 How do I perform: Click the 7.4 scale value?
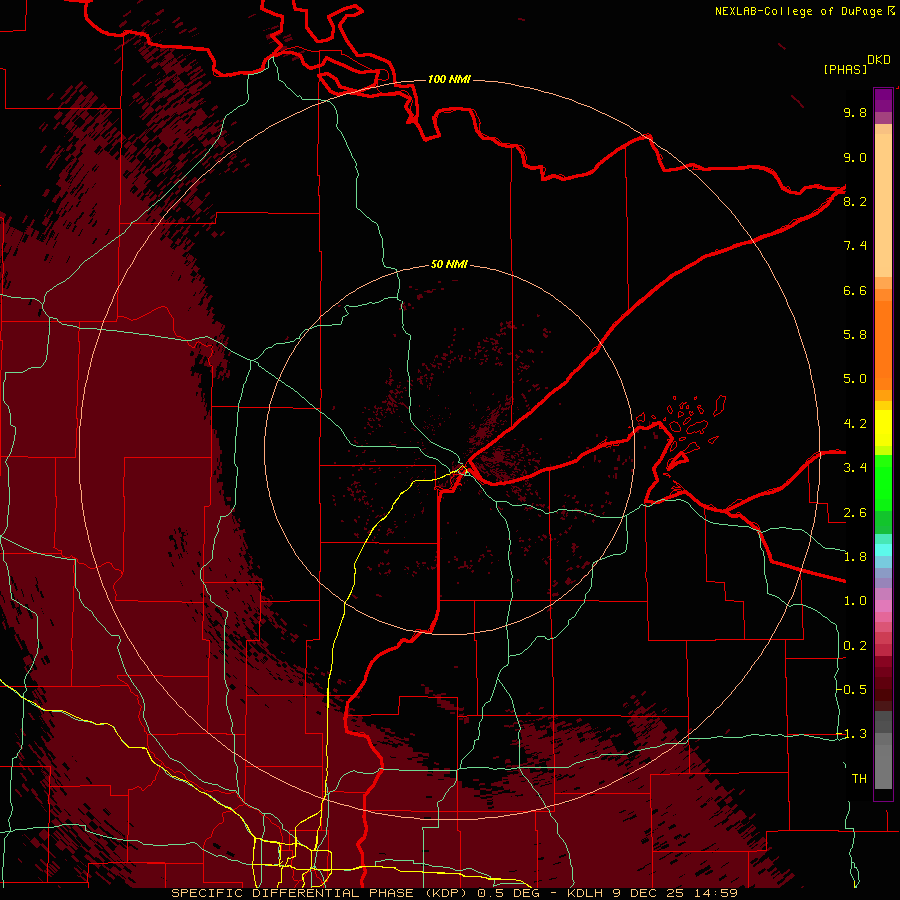pos(855,246)
